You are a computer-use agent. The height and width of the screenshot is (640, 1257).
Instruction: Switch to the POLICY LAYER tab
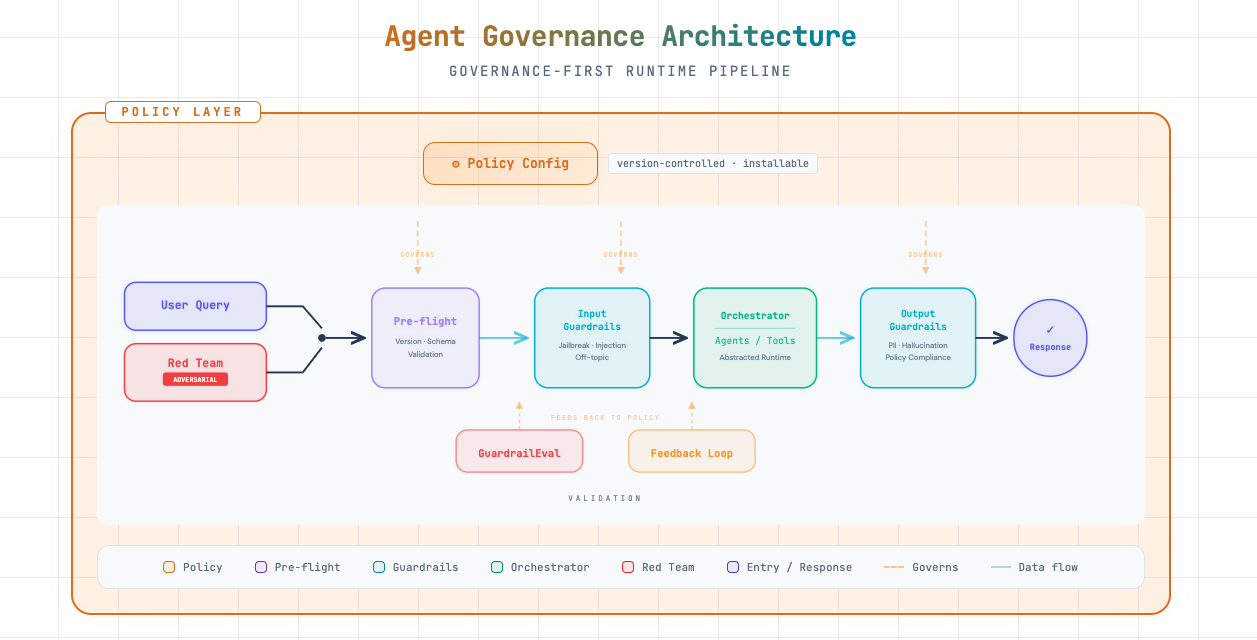tap(182, 111)
